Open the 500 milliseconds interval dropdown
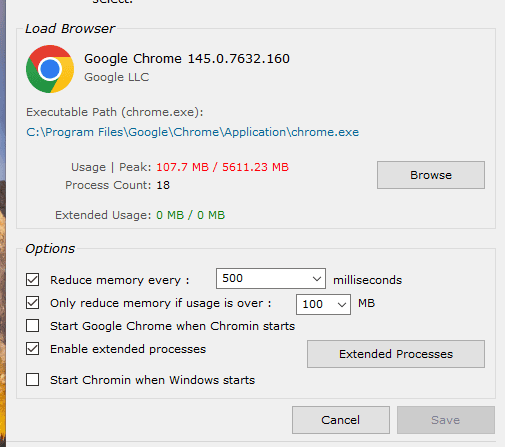Screen dimensions: 505x447 tap(271, 278)
